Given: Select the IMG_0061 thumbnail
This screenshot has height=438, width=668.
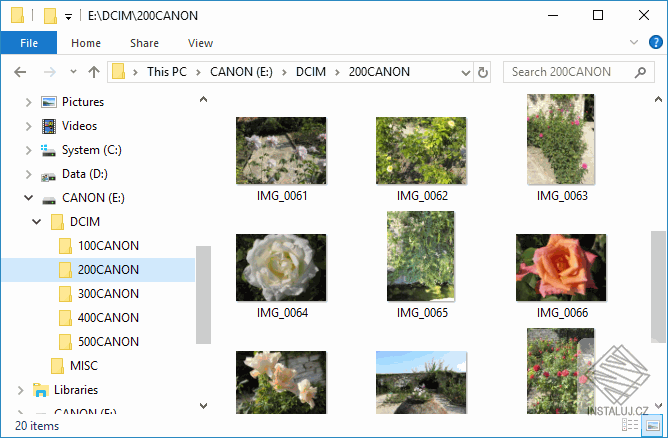Looking at the screenshot, I should pos(281,151).
